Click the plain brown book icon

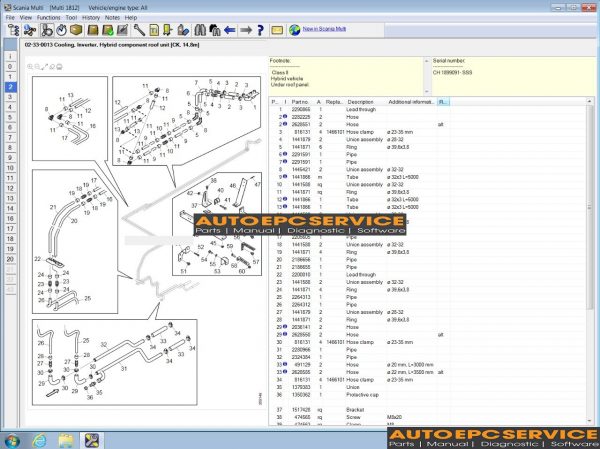click(93, 30)
